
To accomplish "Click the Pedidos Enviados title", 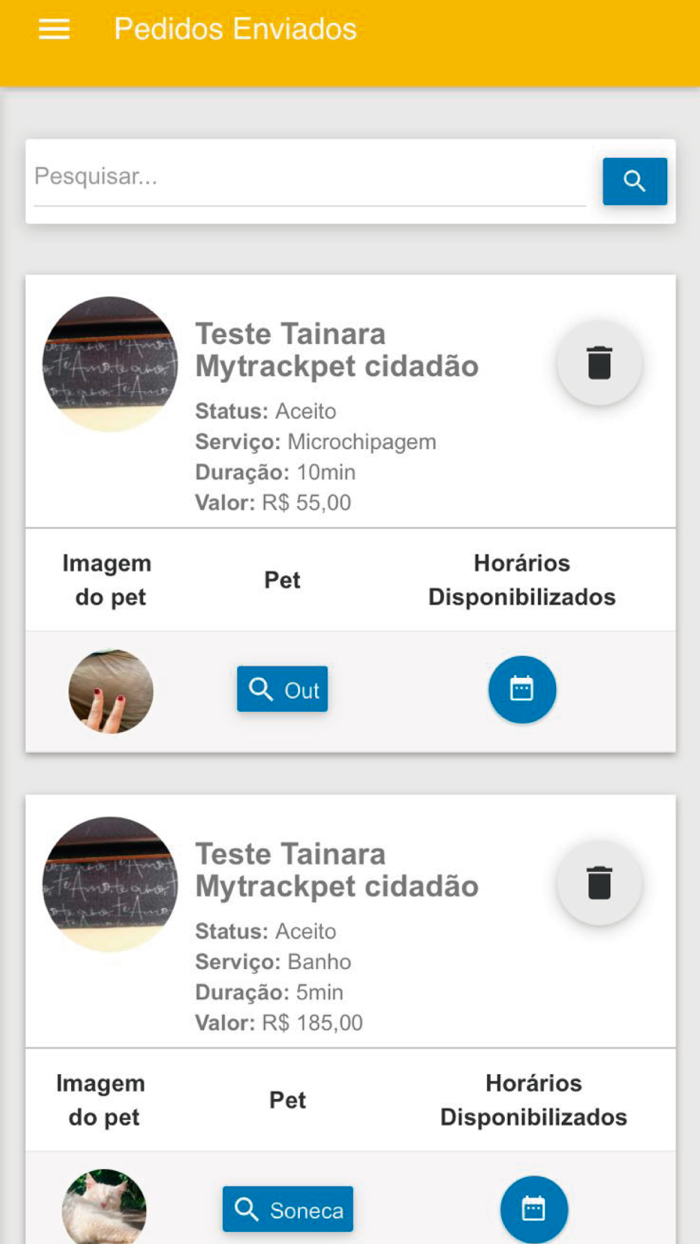I will click(235, 29).
